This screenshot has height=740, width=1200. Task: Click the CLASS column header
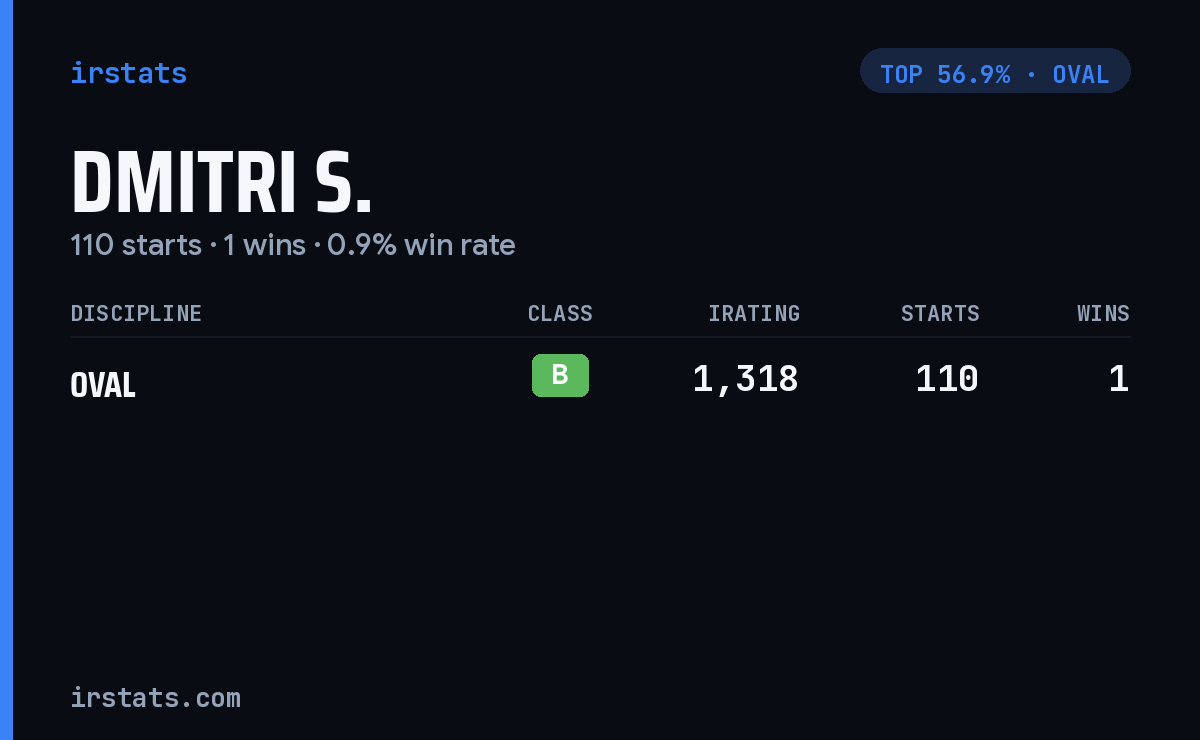point(560,314)
